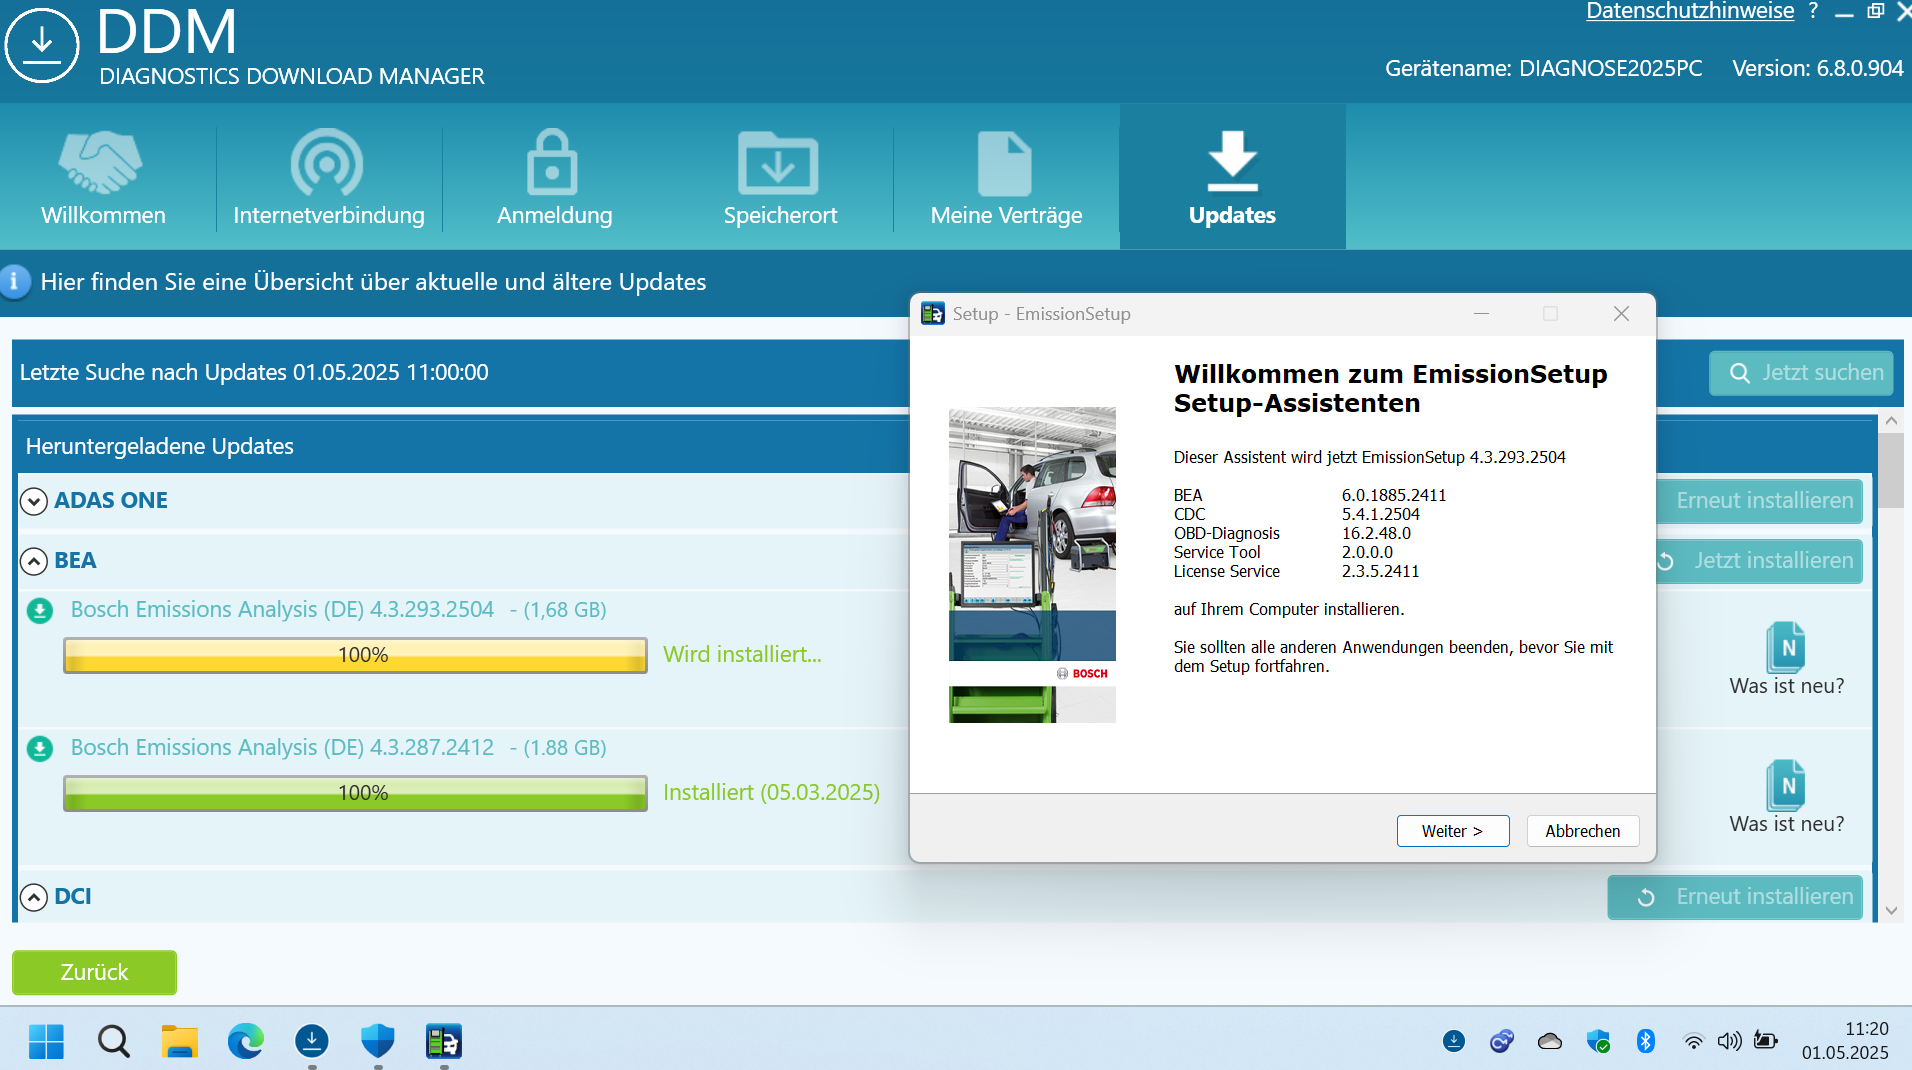Select Bosch Emissions Analysis (DE) 4.3.293.2504 text
The image size is (1912, 1070).
282,610
